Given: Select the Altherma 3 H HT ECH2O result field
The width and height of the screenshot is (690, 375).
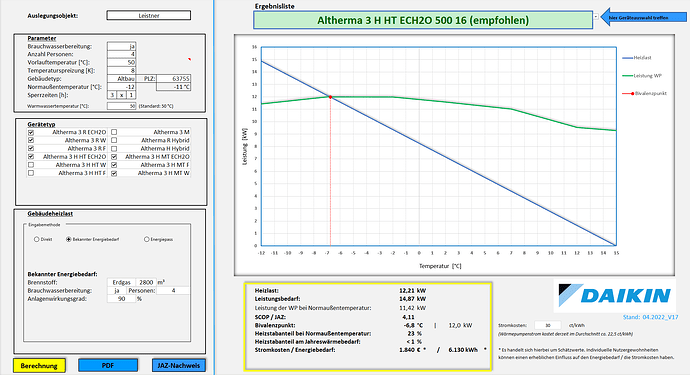Looking at the screenshot, I should tap(423, 20).
